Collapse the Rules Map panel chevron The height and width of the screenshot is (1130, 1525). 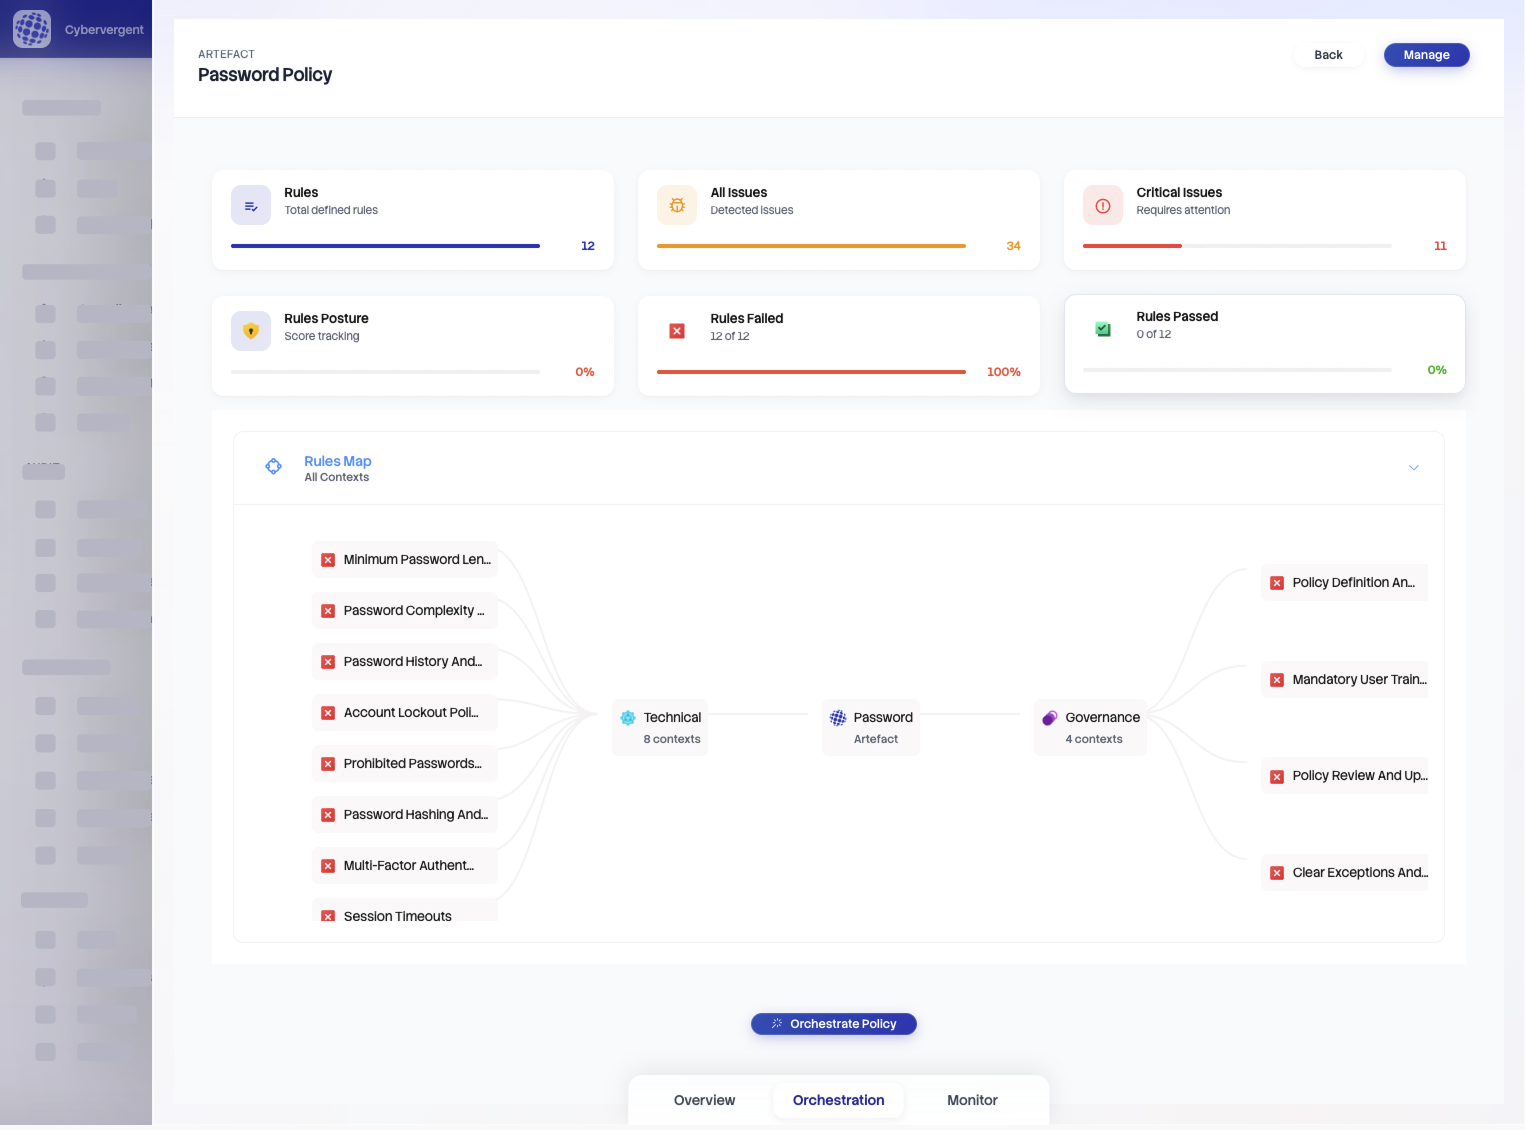tap(1413, 468)
